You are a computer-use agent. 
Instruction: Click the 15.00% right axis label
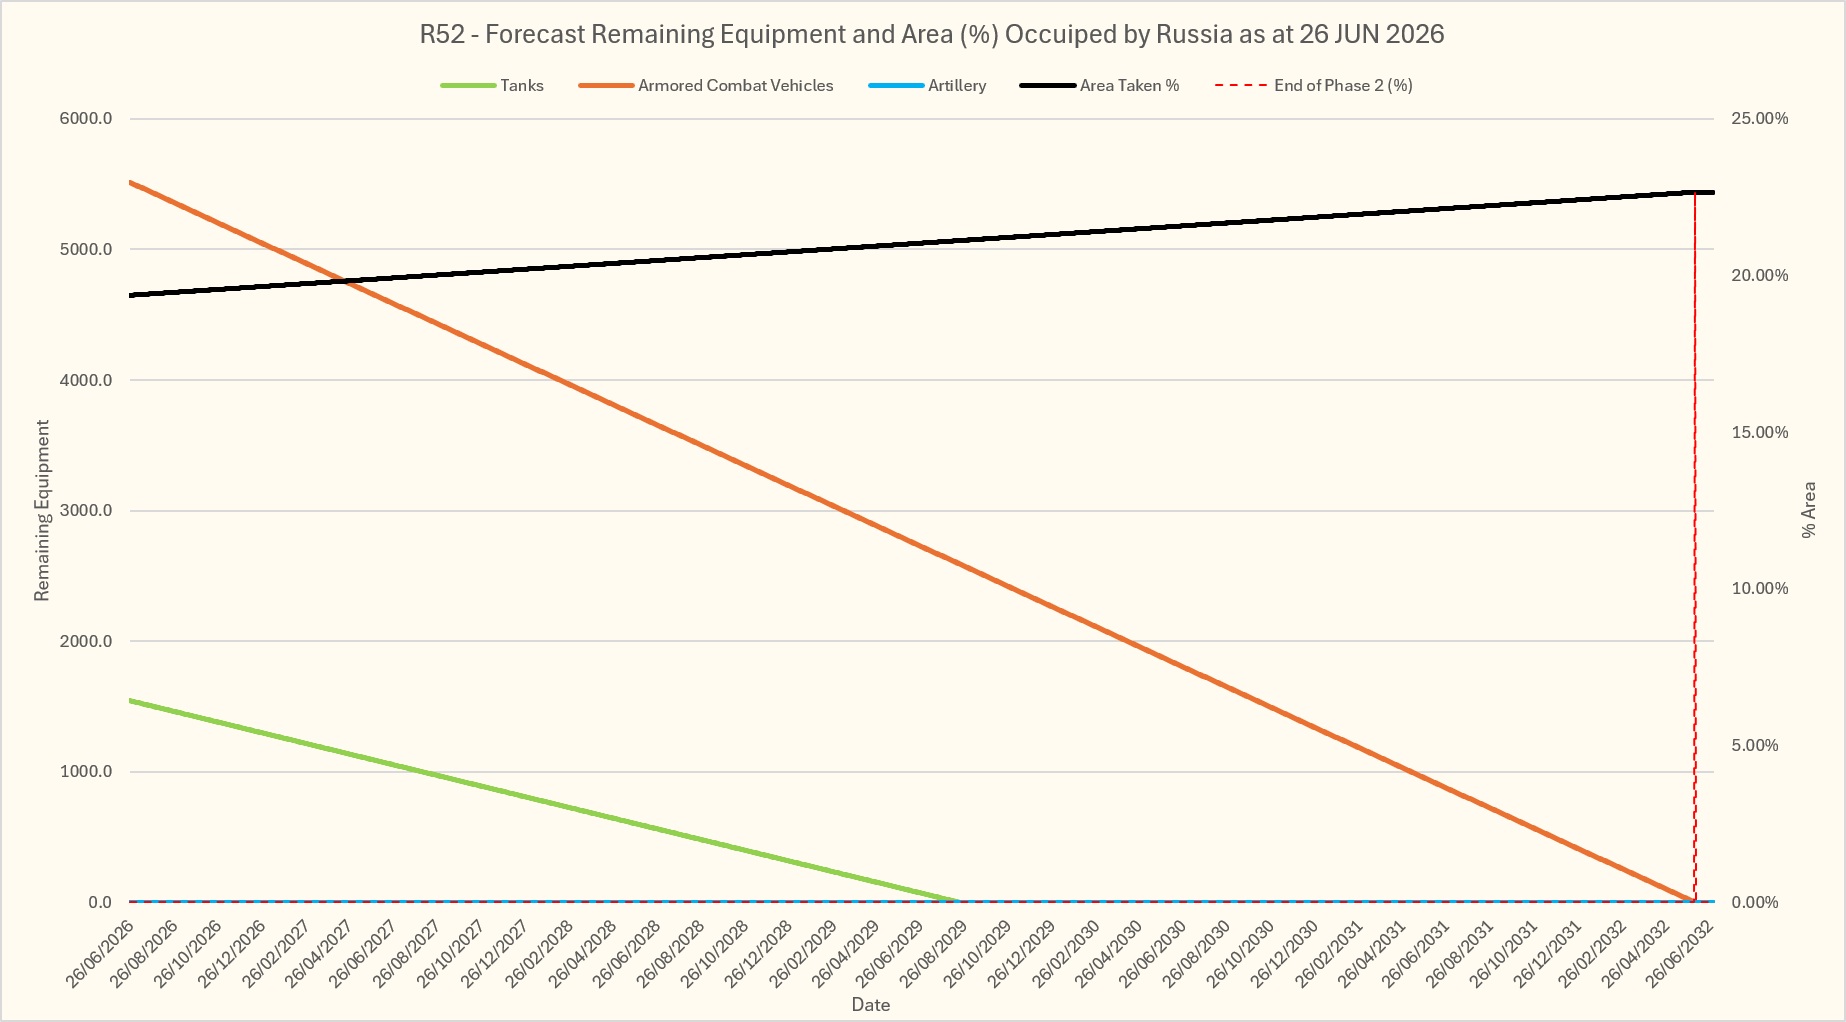(1760, 432)
